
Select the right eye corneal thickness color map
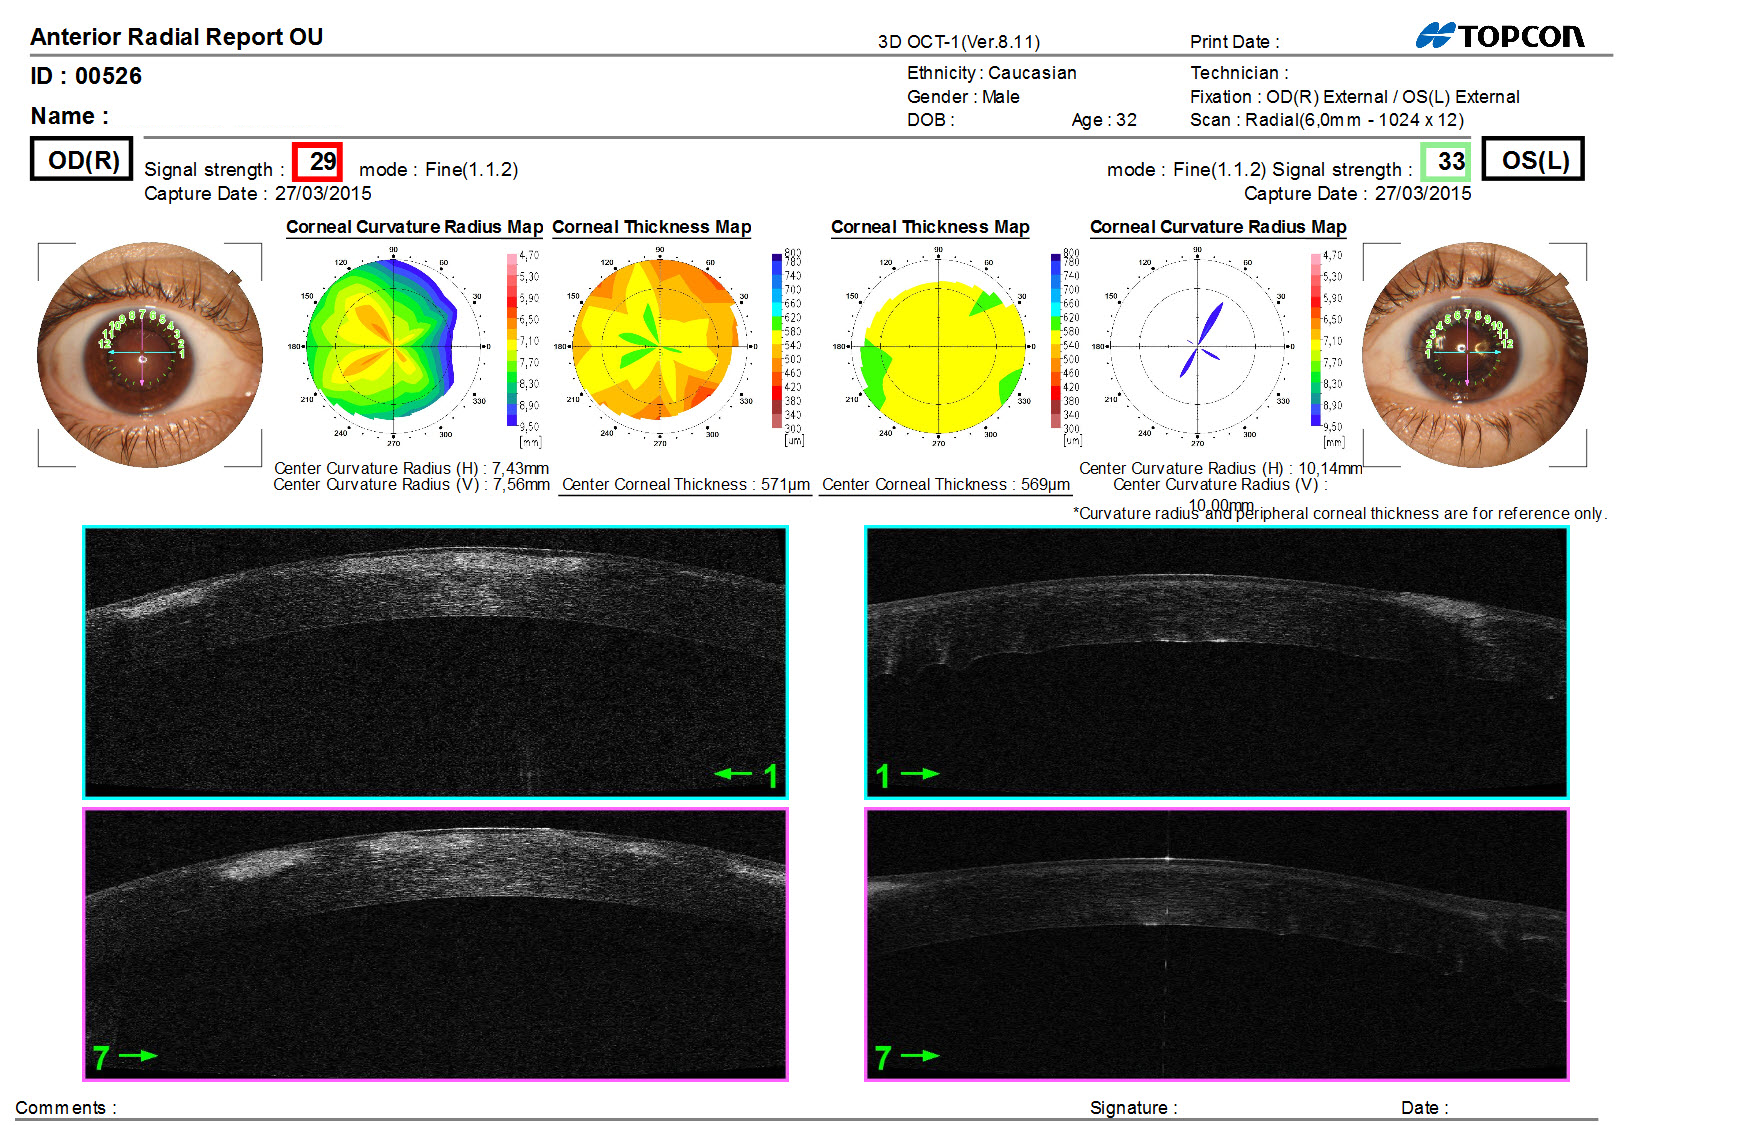pos(659,346)
